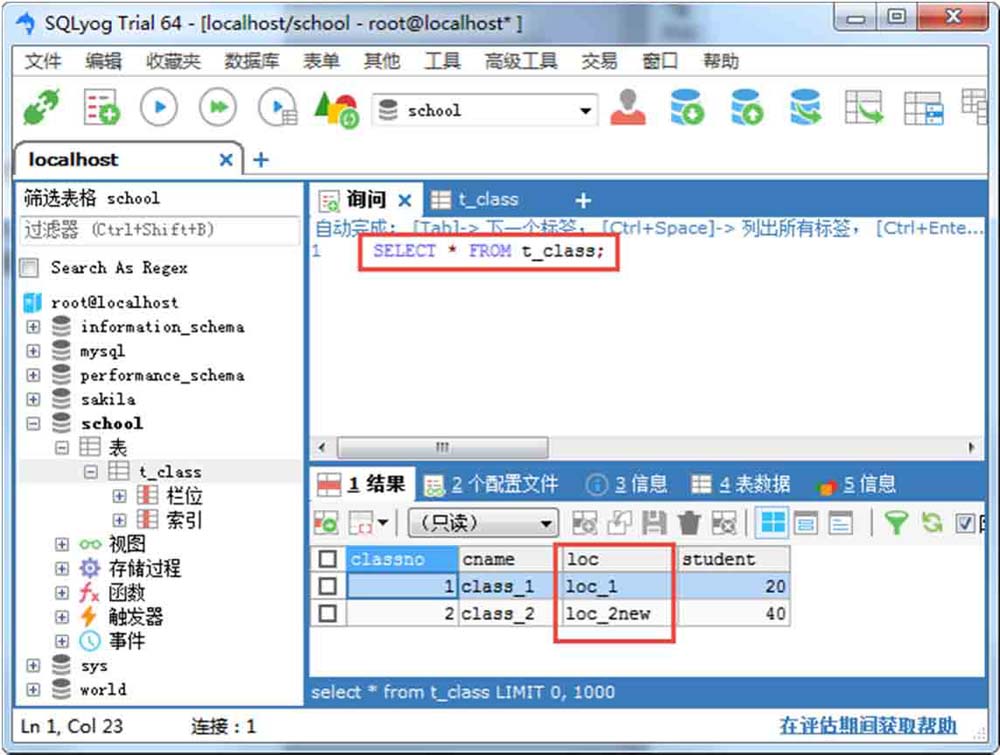This screenshot has width=1000, height=755.
Task: Click the Execute all queries icon
Action: pos(218,107)
